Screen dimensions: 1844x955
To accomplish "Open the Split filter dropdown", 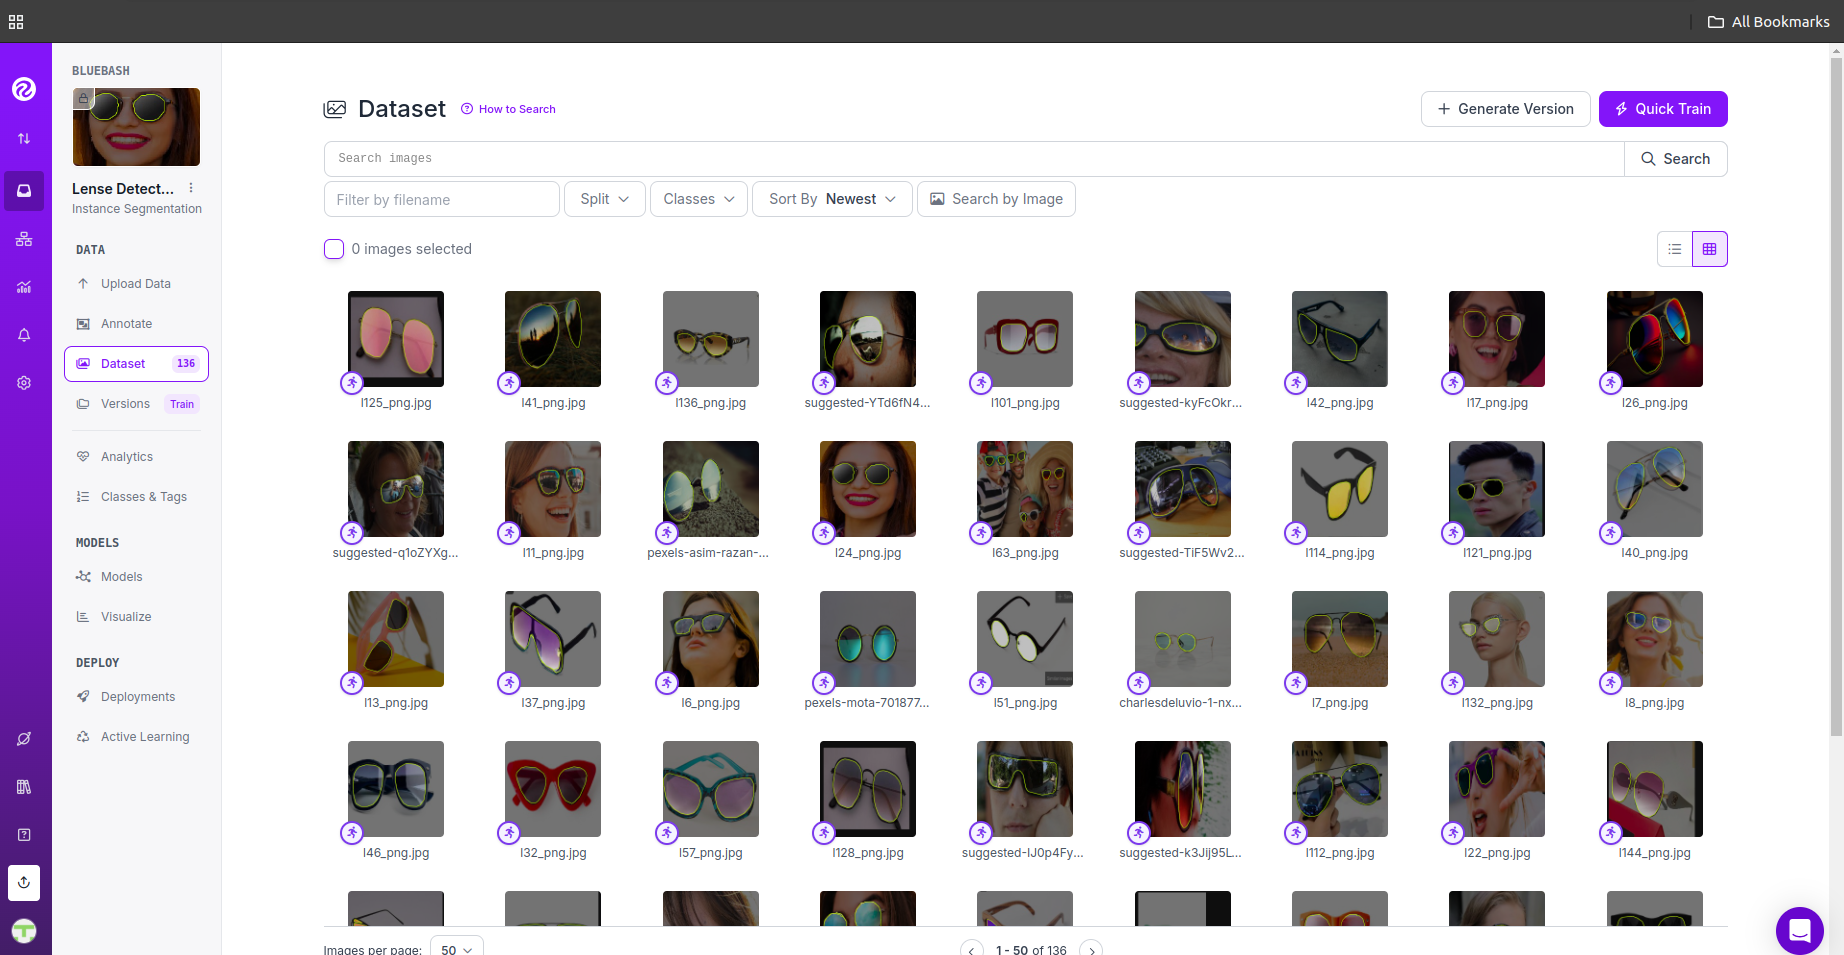I will pos(605,199).
